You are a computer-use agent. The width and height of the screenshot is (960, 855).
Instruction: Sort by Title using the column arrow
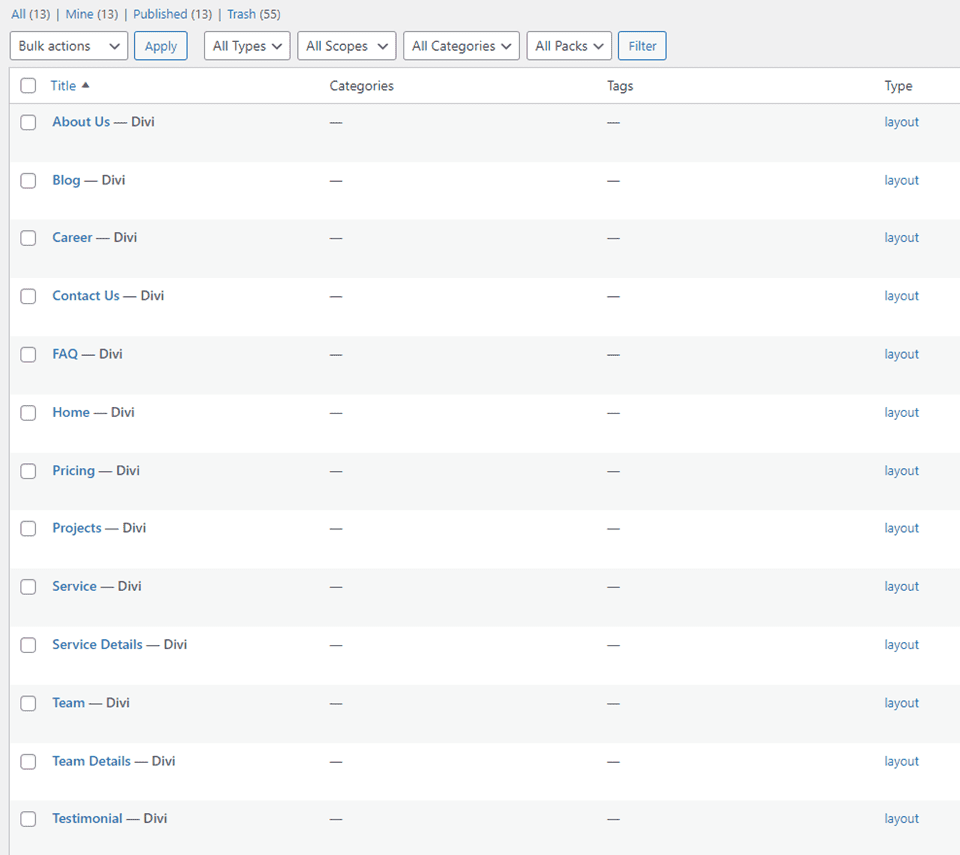(85, 85)
